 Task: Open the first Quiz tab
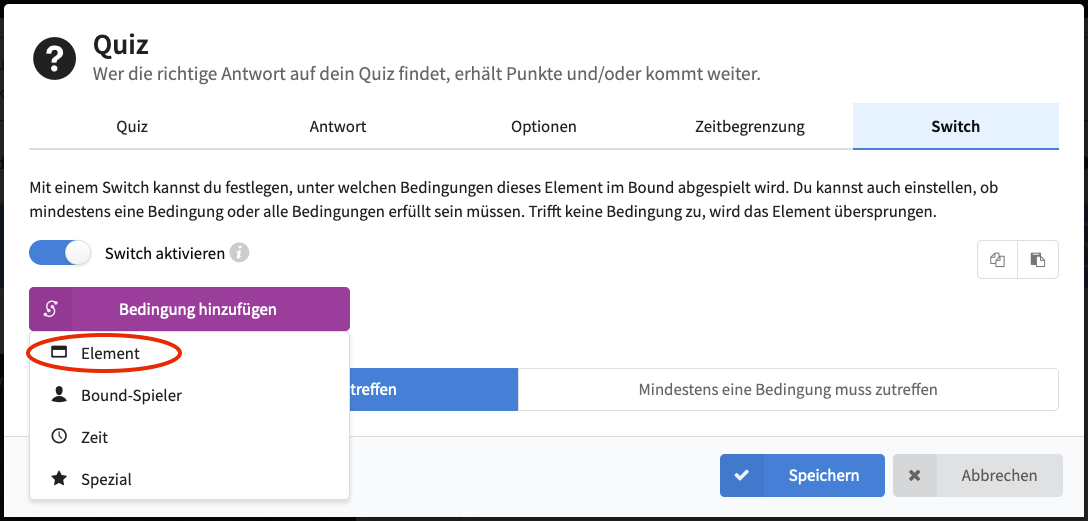point(132,127)
